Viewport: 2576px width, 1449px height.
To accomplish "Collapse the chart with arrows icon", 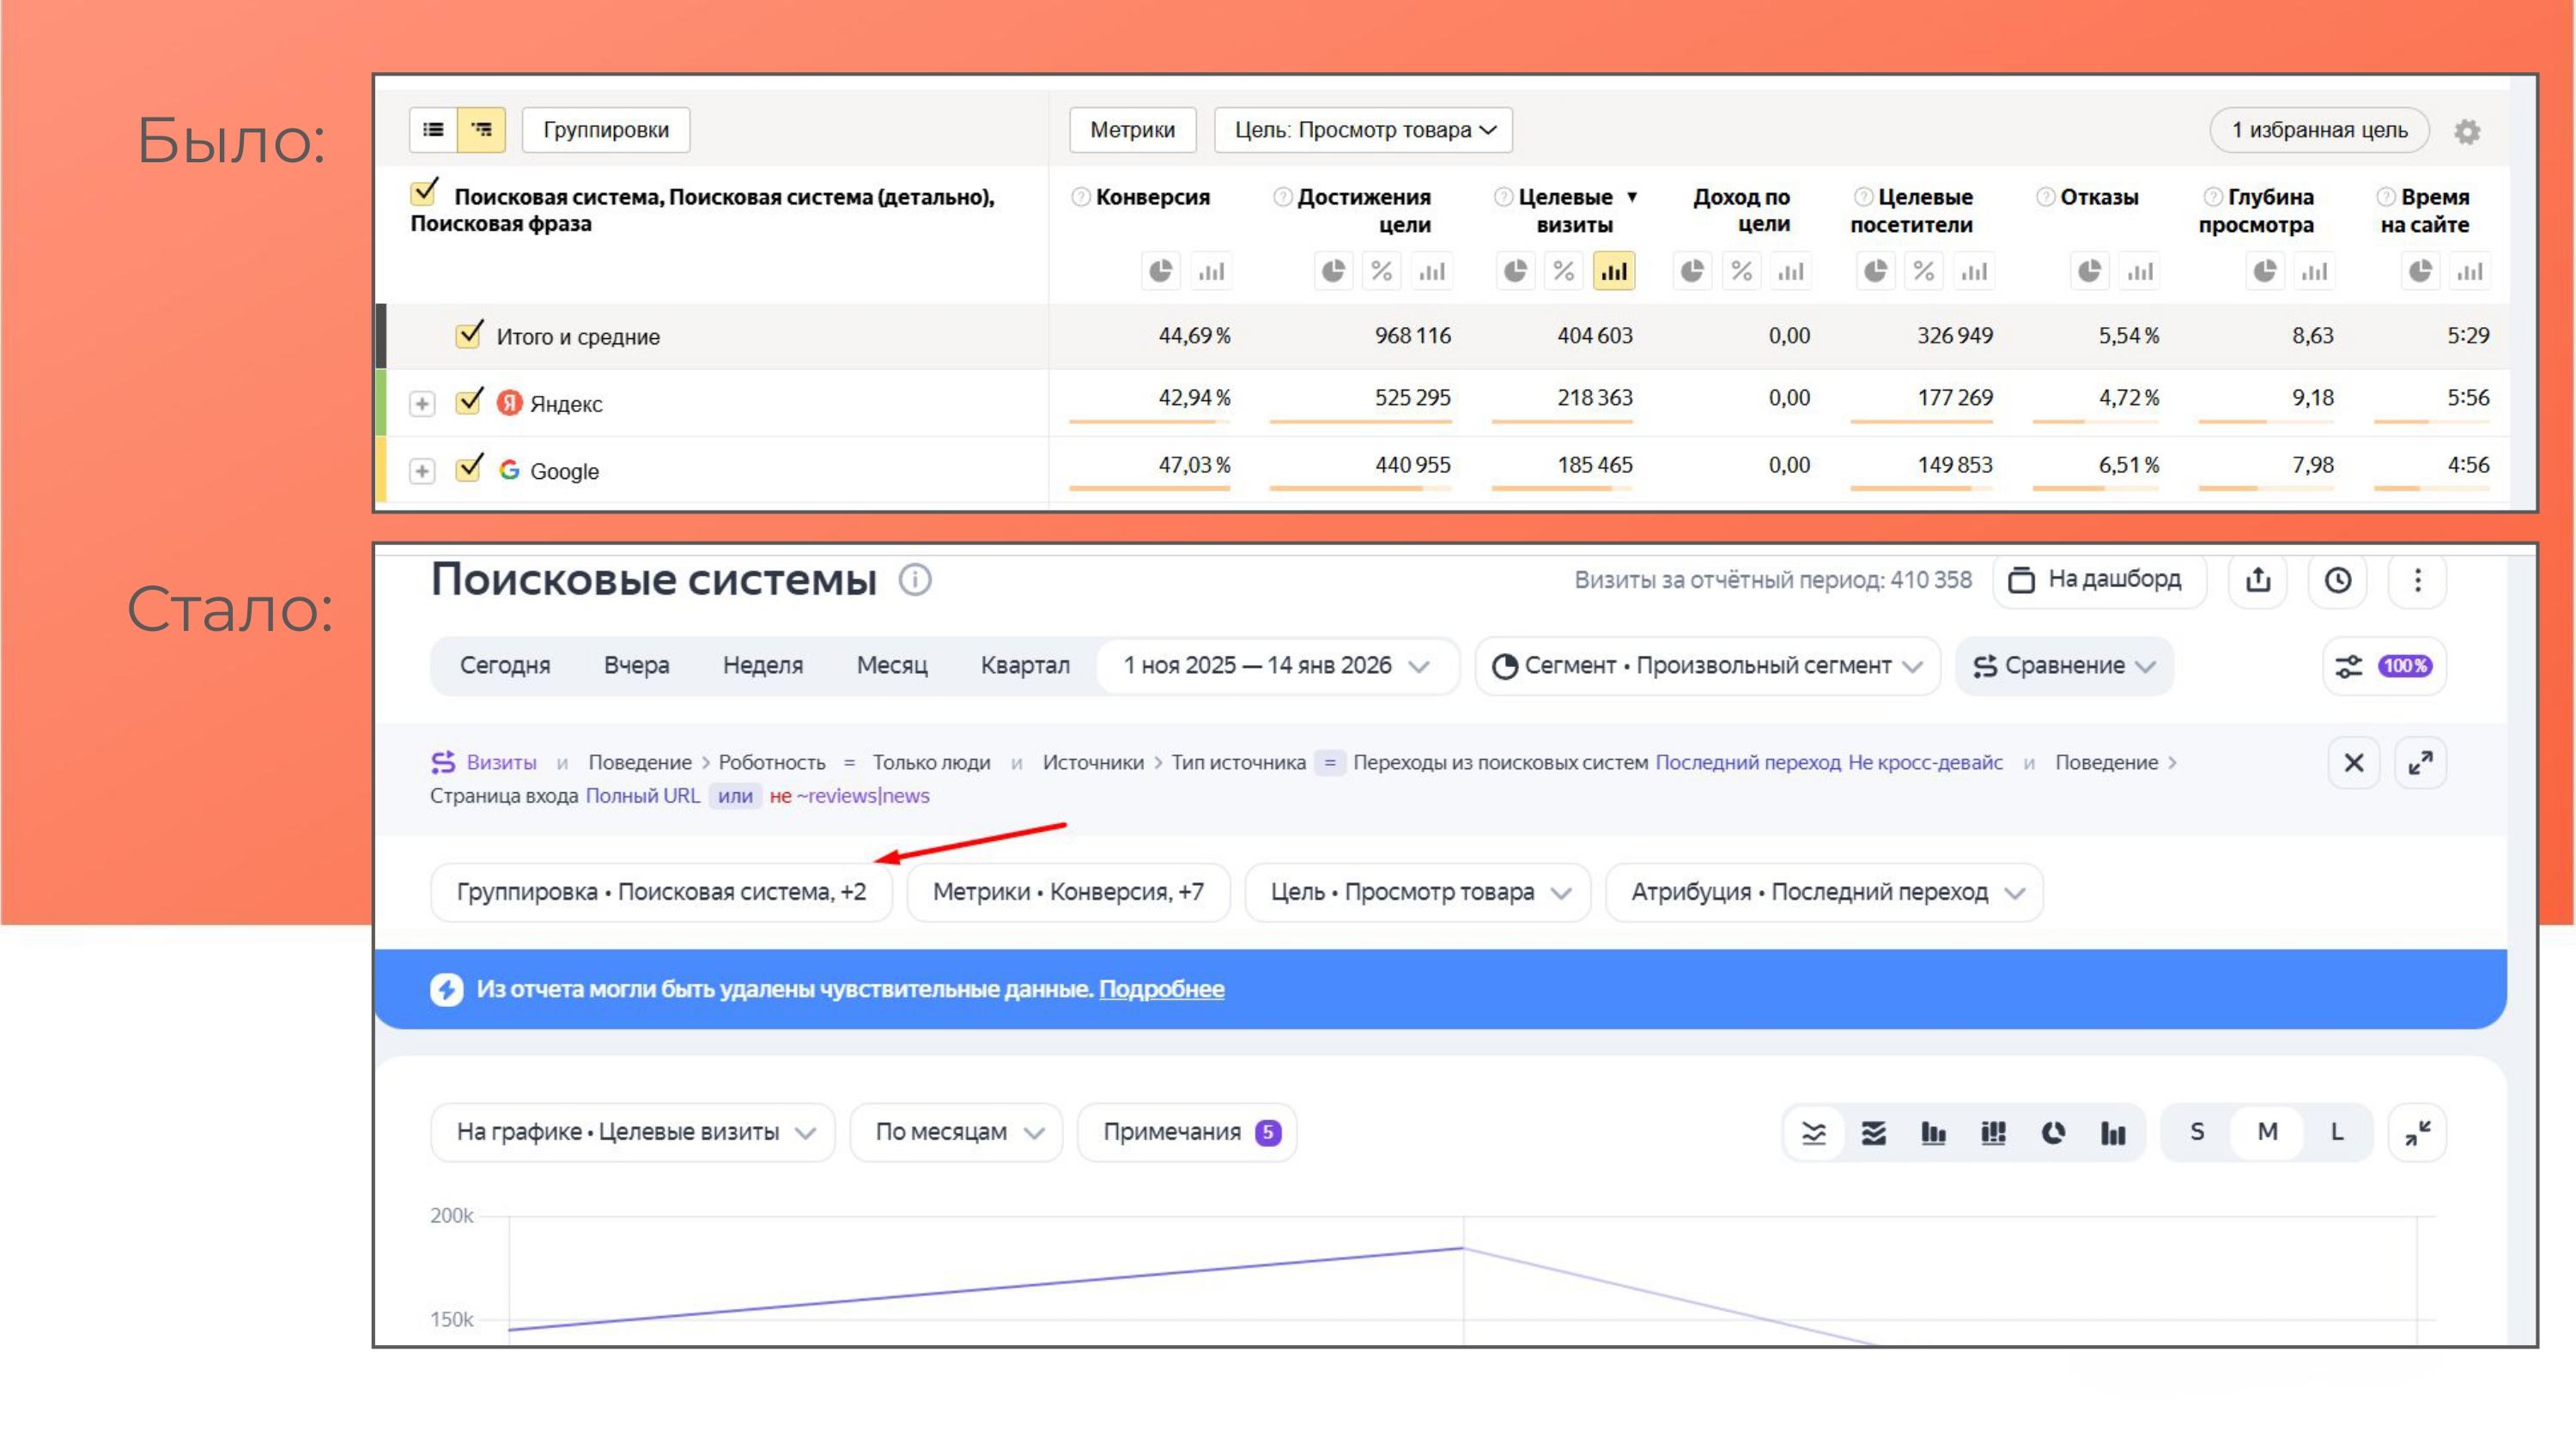I will 2417,1132.
